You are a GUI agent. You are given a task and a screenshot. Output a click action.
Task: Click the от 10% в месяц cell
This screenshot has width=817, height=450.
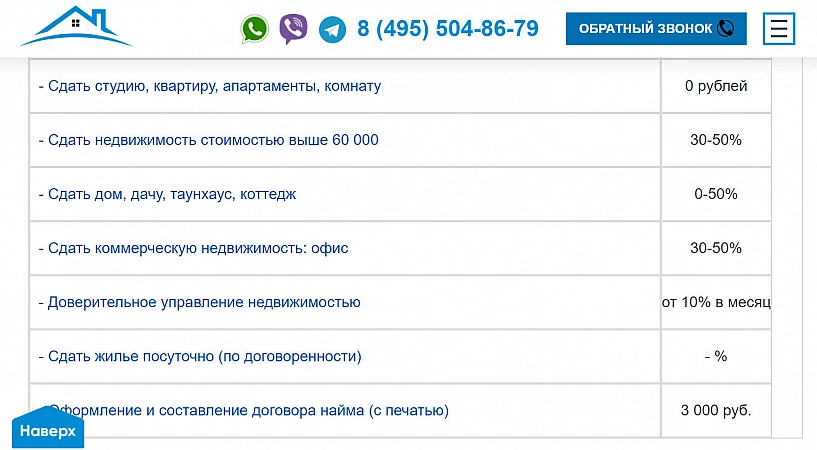pos(715,302)
